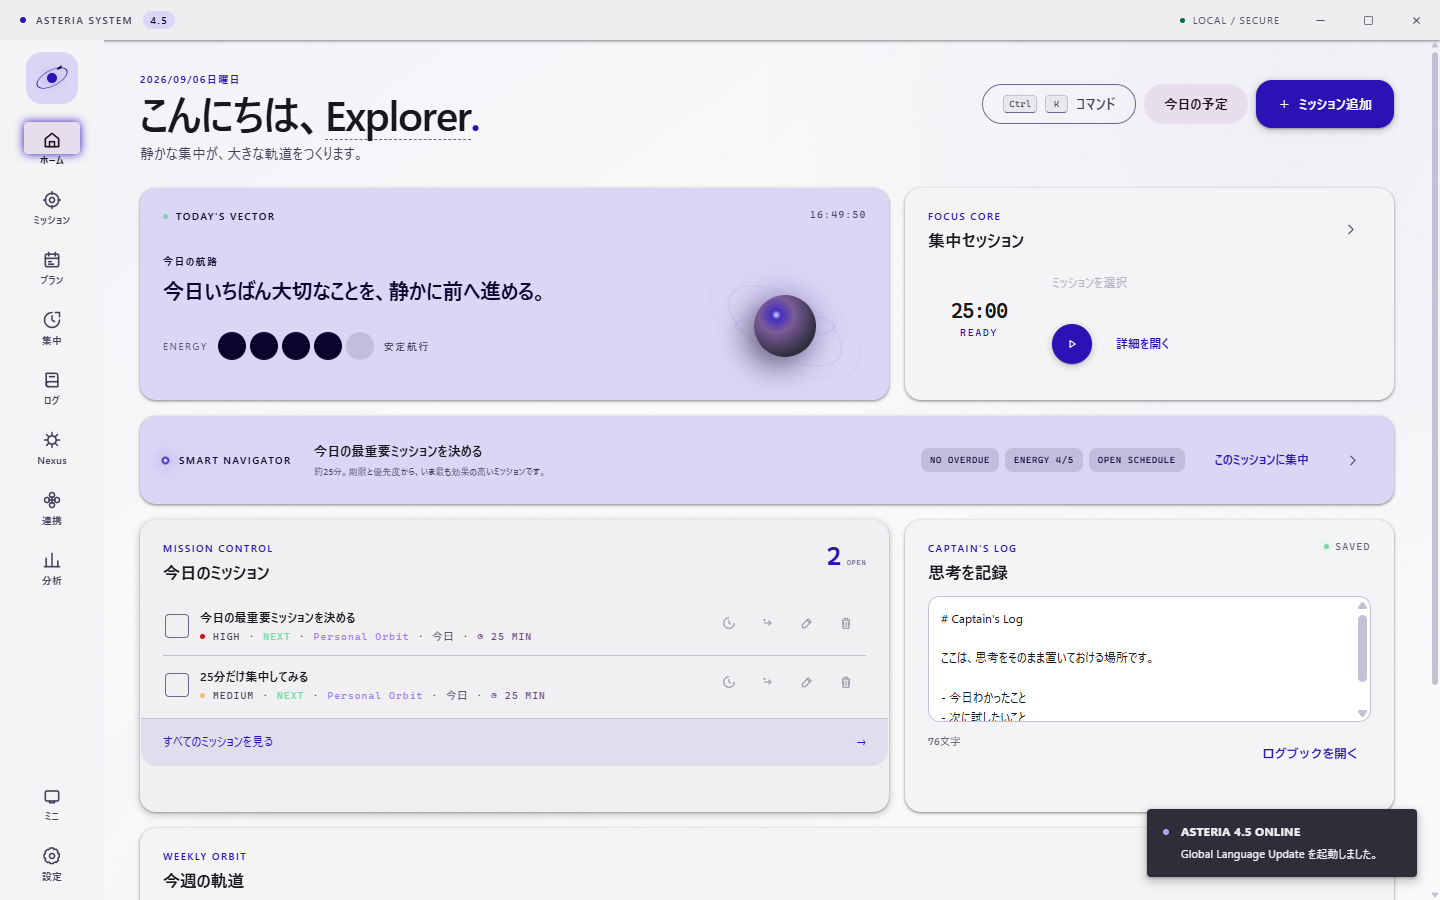
Task: Open the ログ book icon in sidebar
Action: [x=52, y=380]
